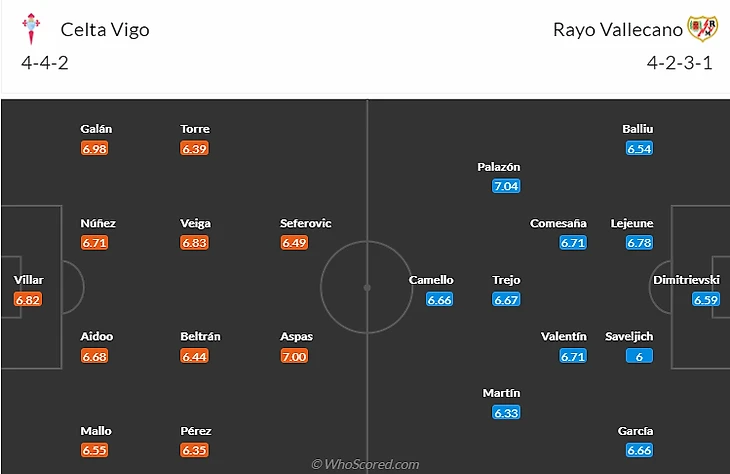Click the Rayo Vallecano club crest

click(x=702, y=28)
